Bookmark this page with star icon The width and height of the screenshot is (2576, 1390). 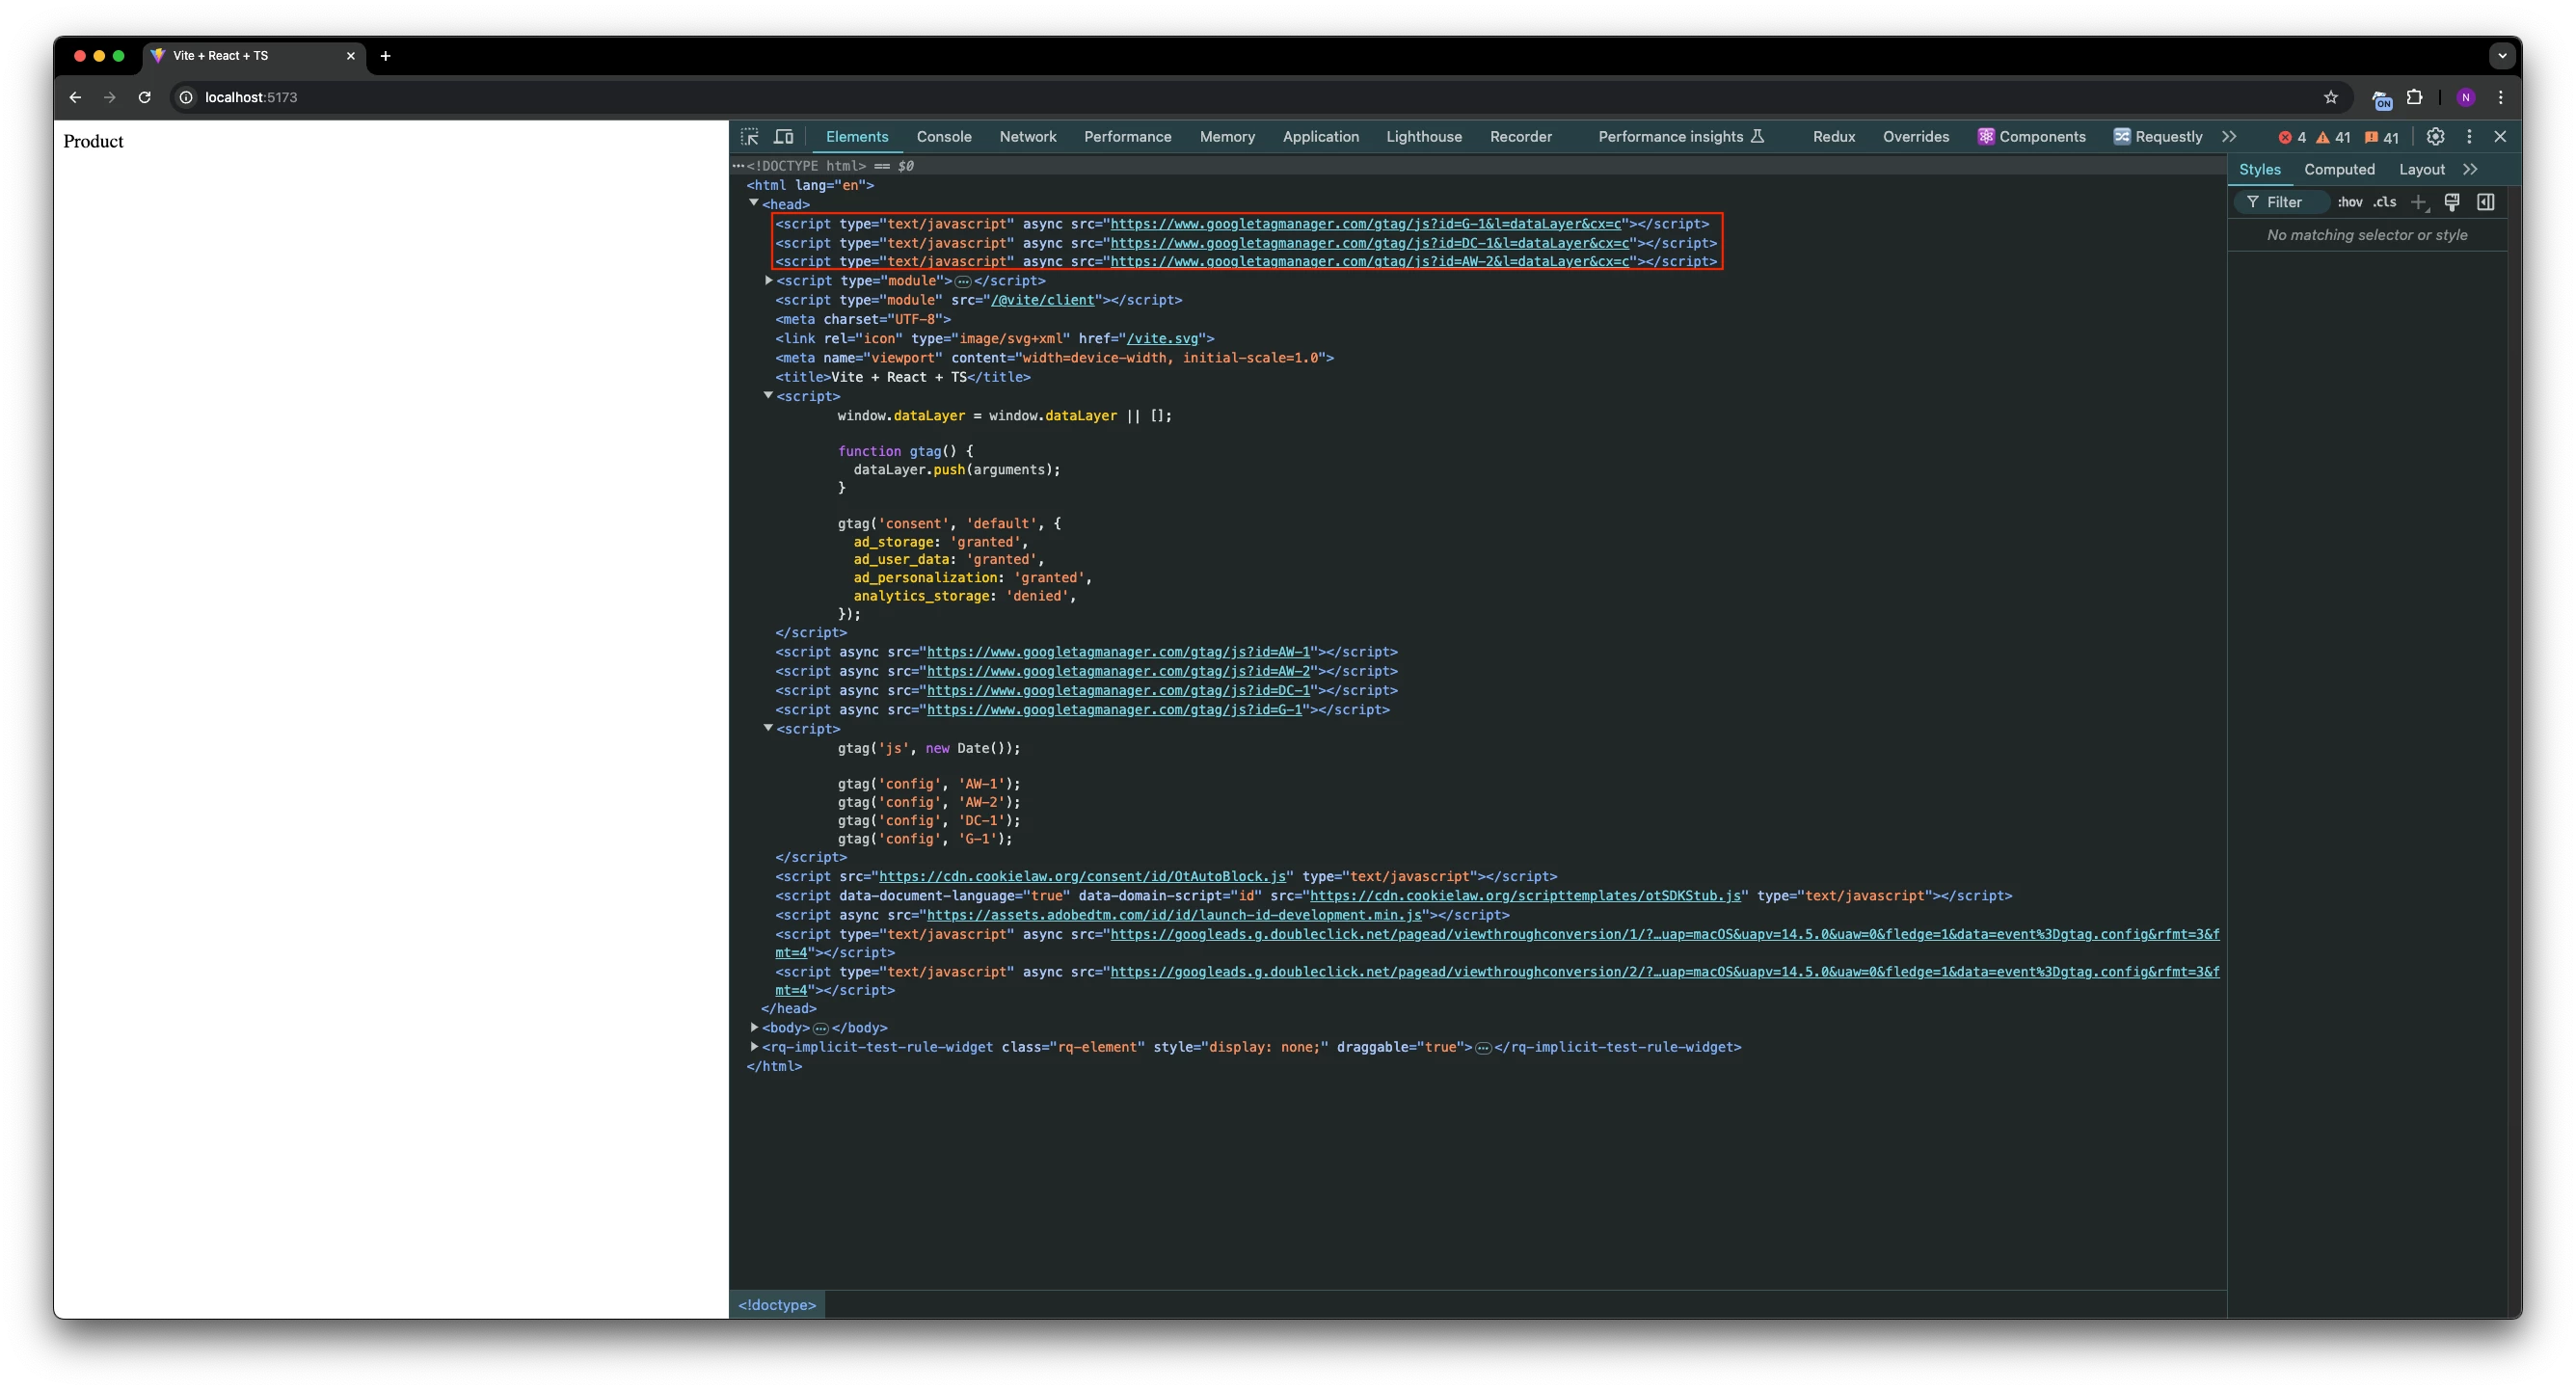point(2331,97)
